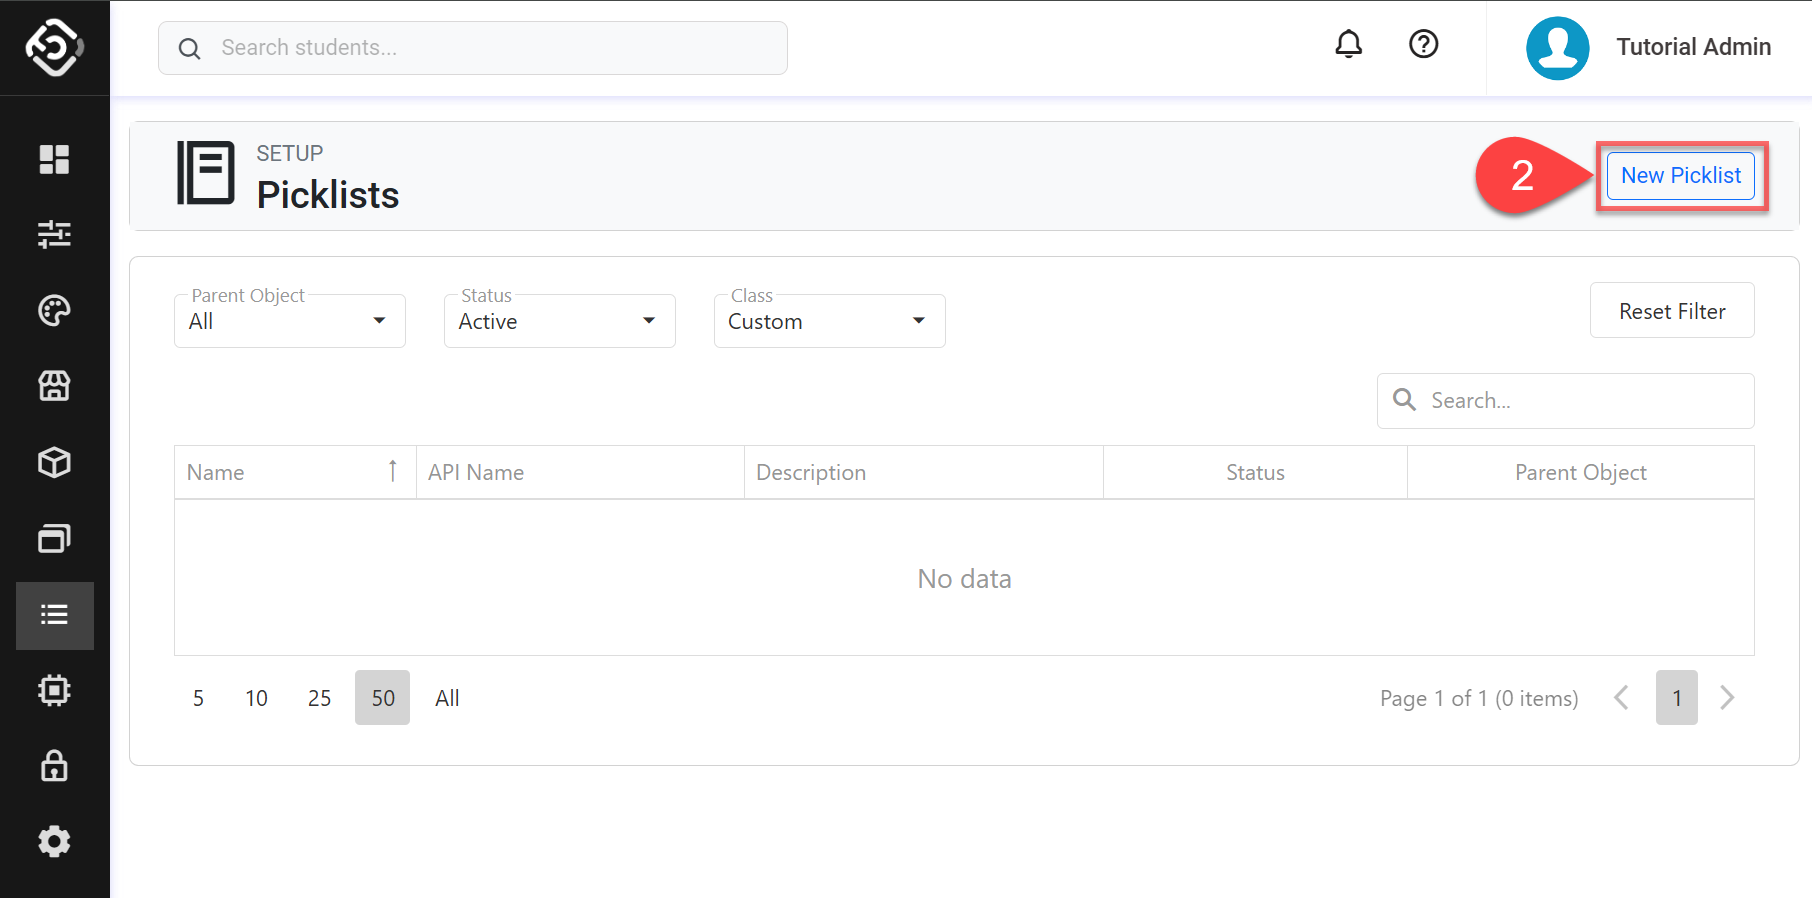Click the Search students input field
The image size is (1812, 898).
point(490,48)
